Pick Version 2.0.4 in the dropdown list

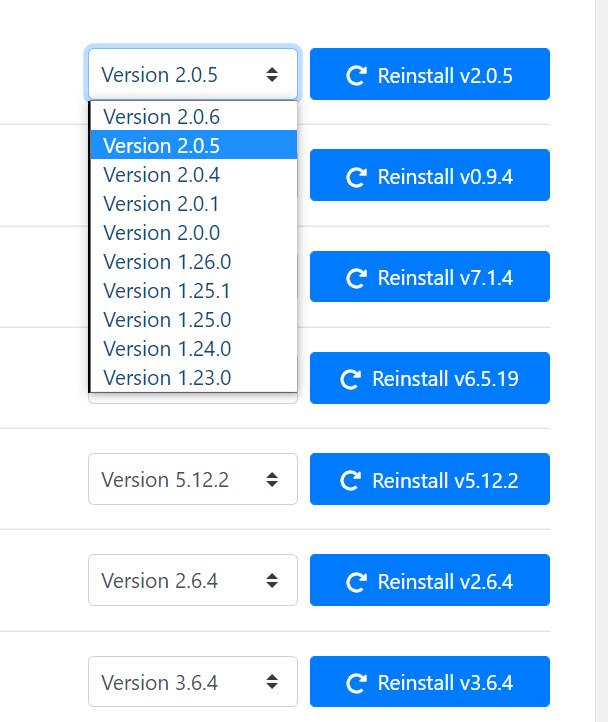tap(193, 175)
